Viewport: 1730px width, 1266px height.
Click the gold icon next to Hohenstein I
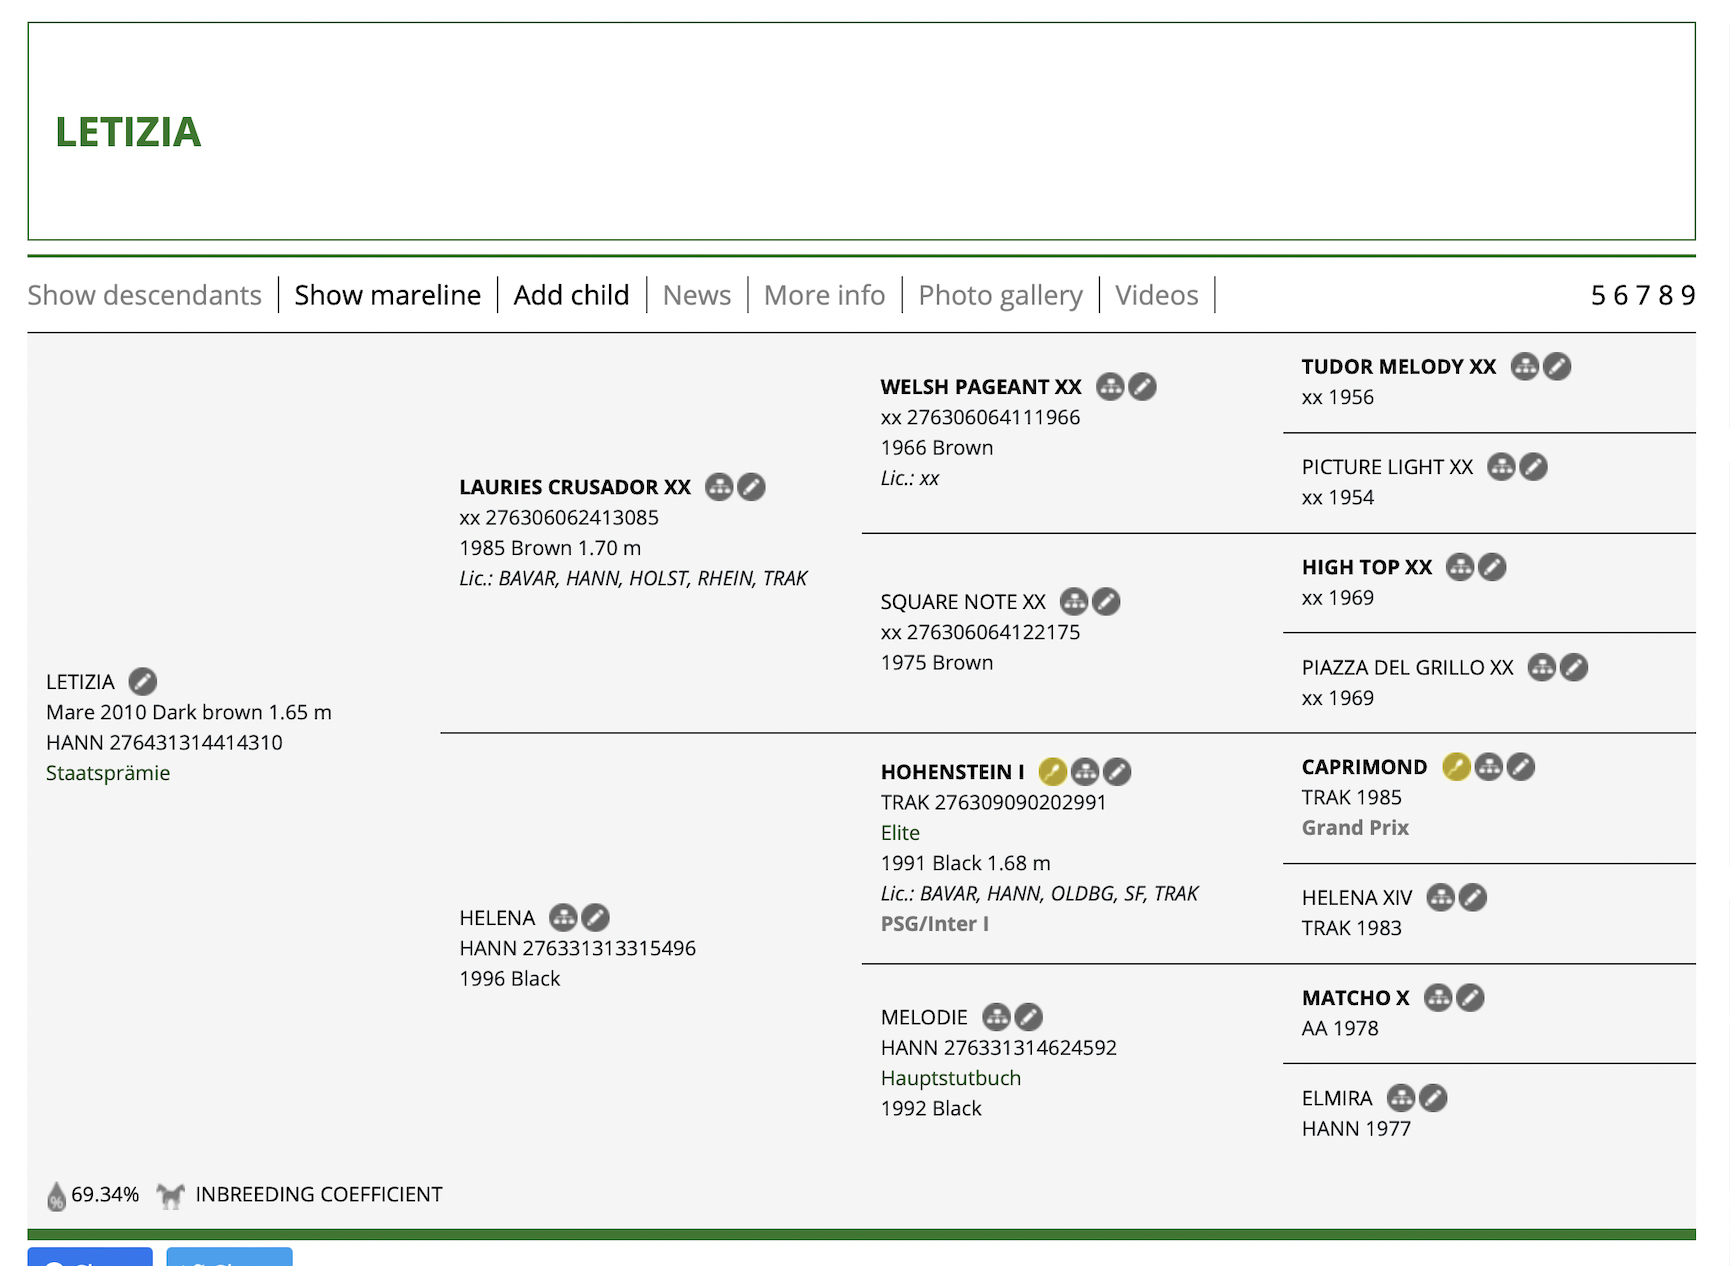pyautogui.click(x=1052, y=772)
